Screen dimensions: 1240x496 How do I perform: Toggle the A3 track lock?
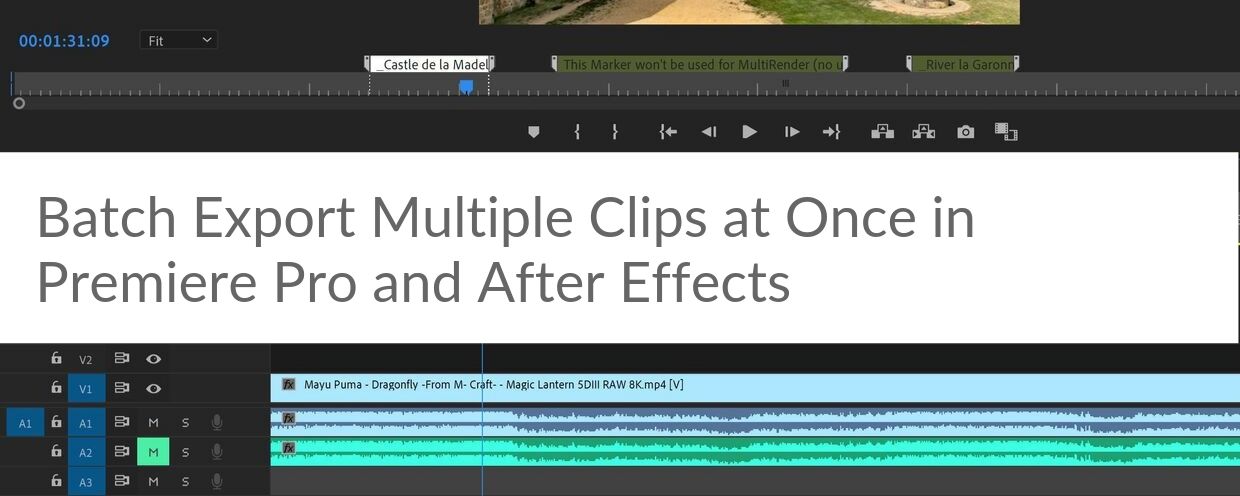56,482
